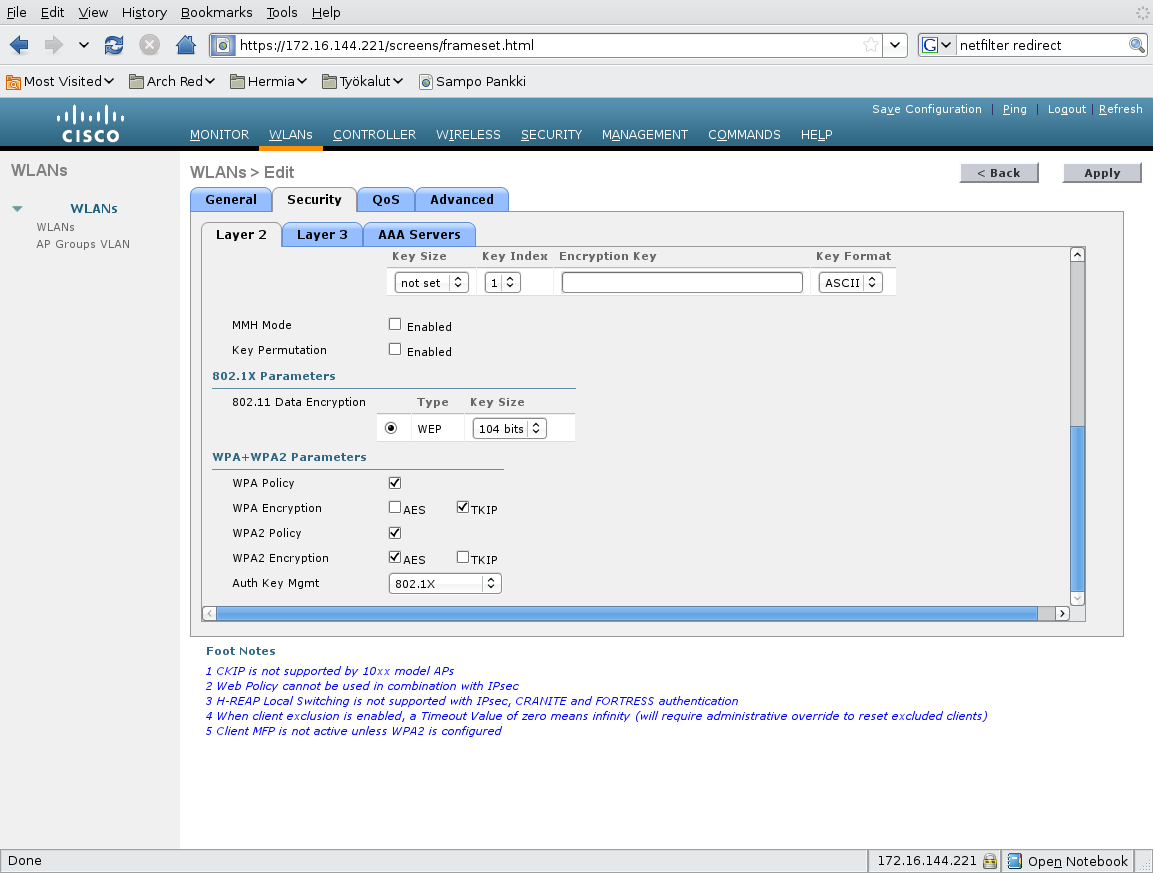Click the Apply button
Viewport: 1153px width, 873px height.
(1102, 173)
